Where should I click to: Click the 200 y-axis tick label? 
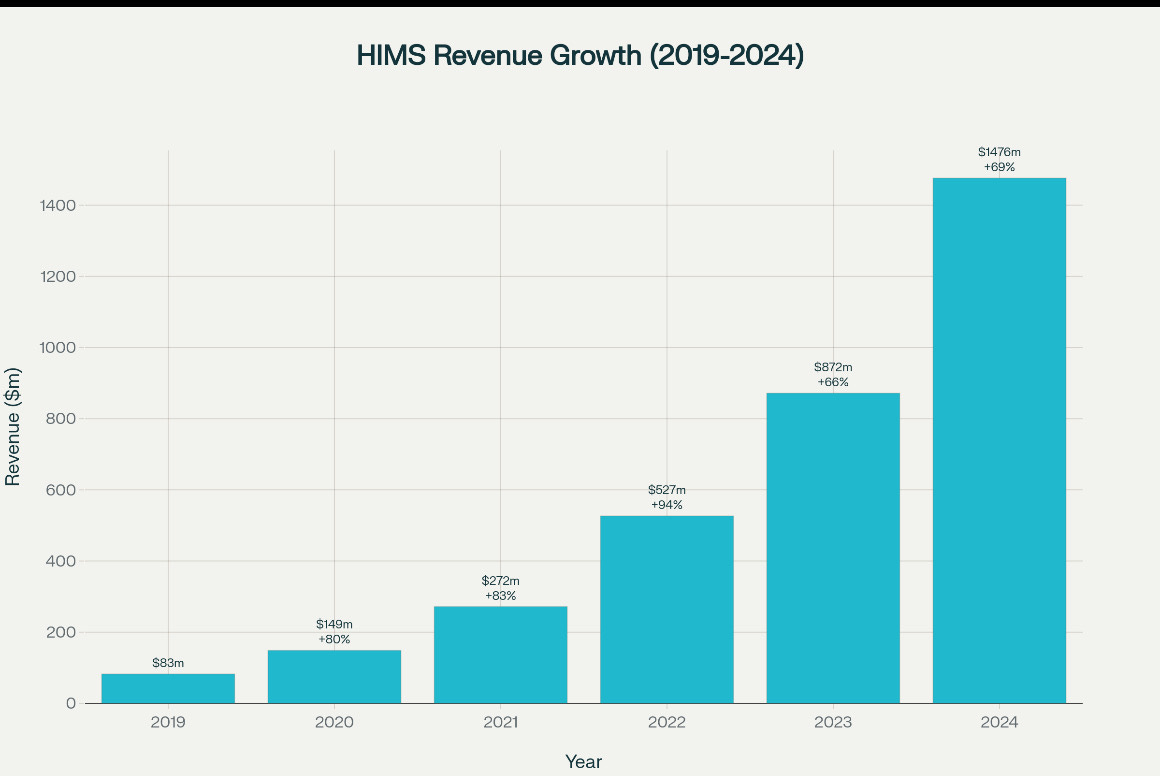click(x=61, y=632)
